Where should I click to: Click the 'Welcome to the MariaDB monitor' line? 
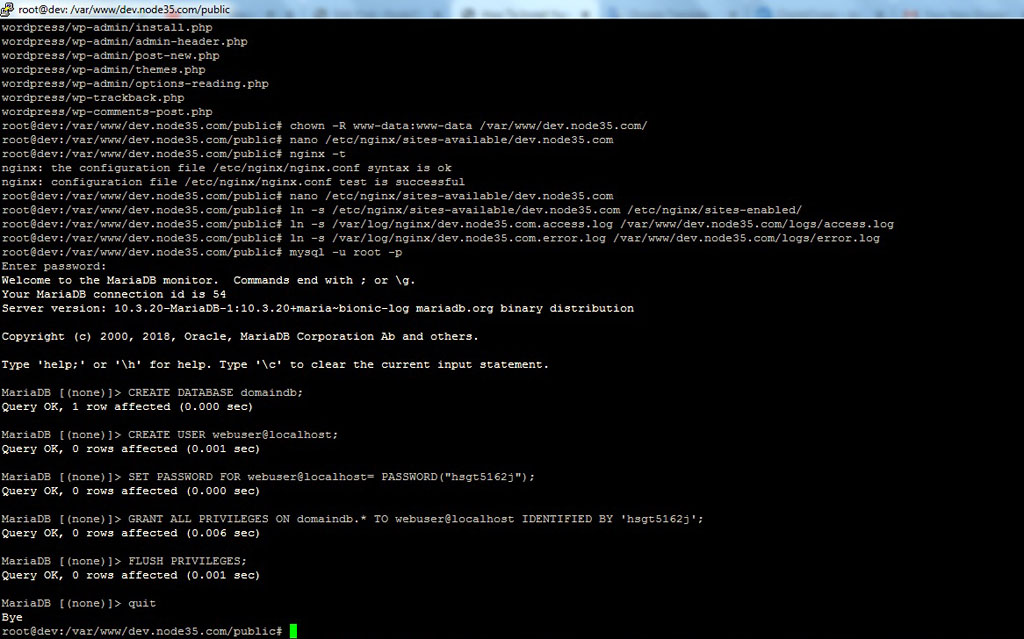[208, 280]
